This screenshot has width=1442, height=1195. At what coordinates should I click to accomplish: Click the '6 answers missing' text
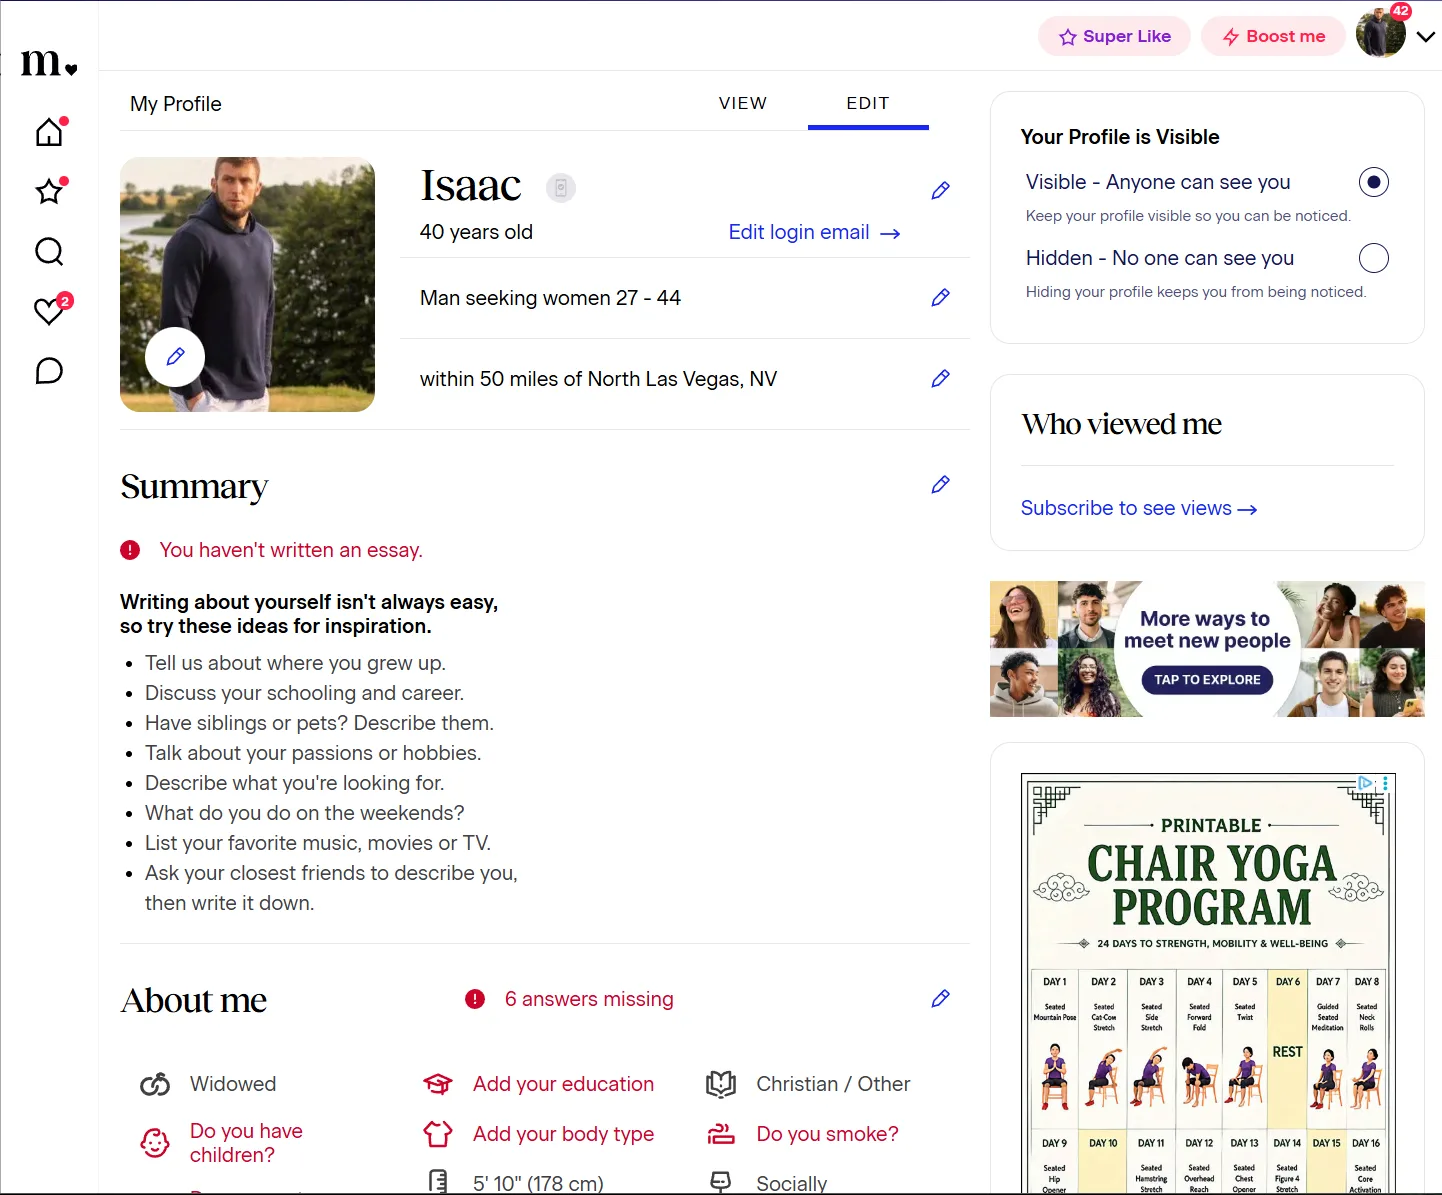click(589, 999)
